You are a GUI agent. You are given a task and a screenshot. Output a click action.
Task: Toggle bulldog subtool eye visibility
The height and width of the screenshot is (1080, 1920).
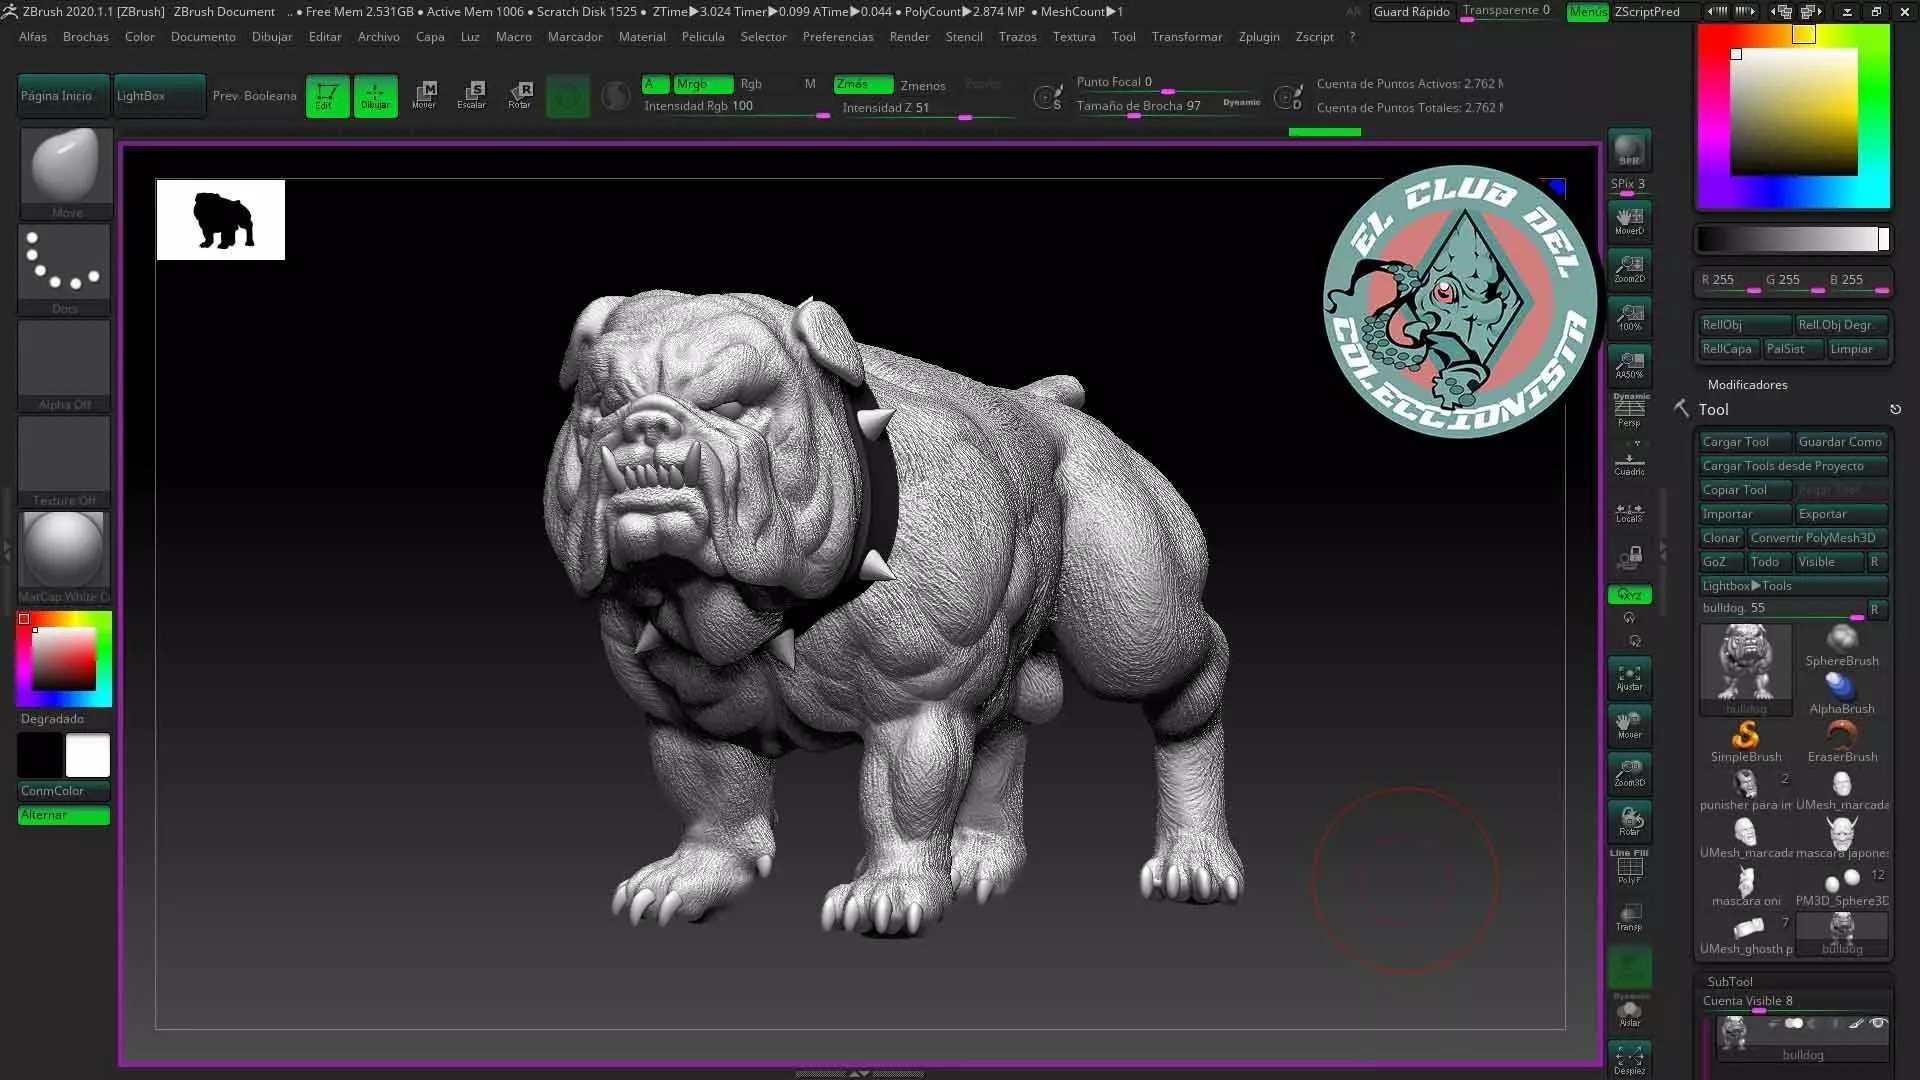(1878, 1024)
